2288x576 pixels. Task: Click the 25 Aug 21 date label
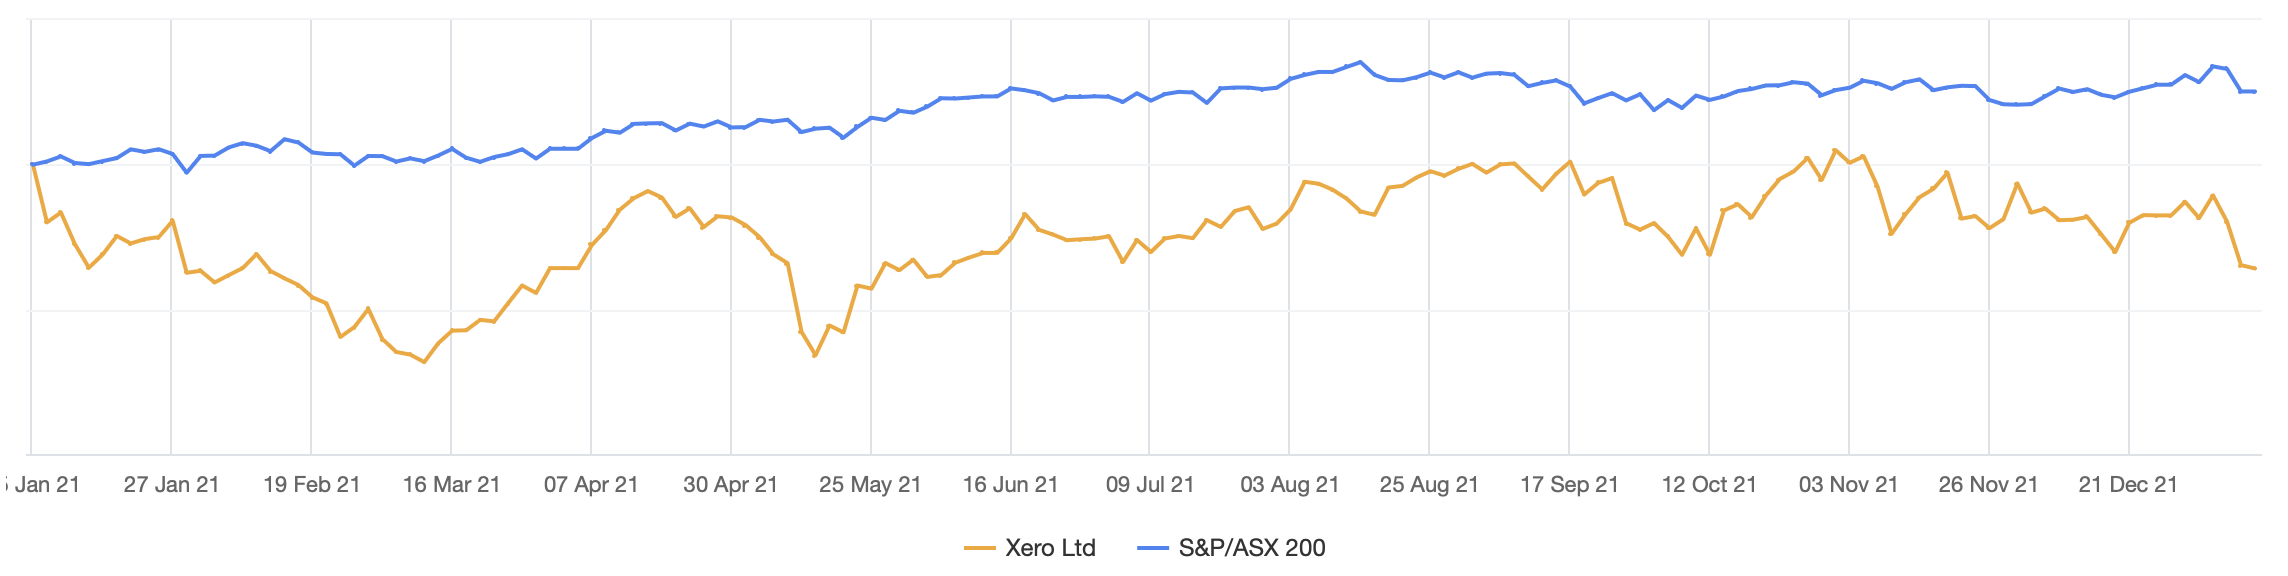click(x=1429, y=485)
